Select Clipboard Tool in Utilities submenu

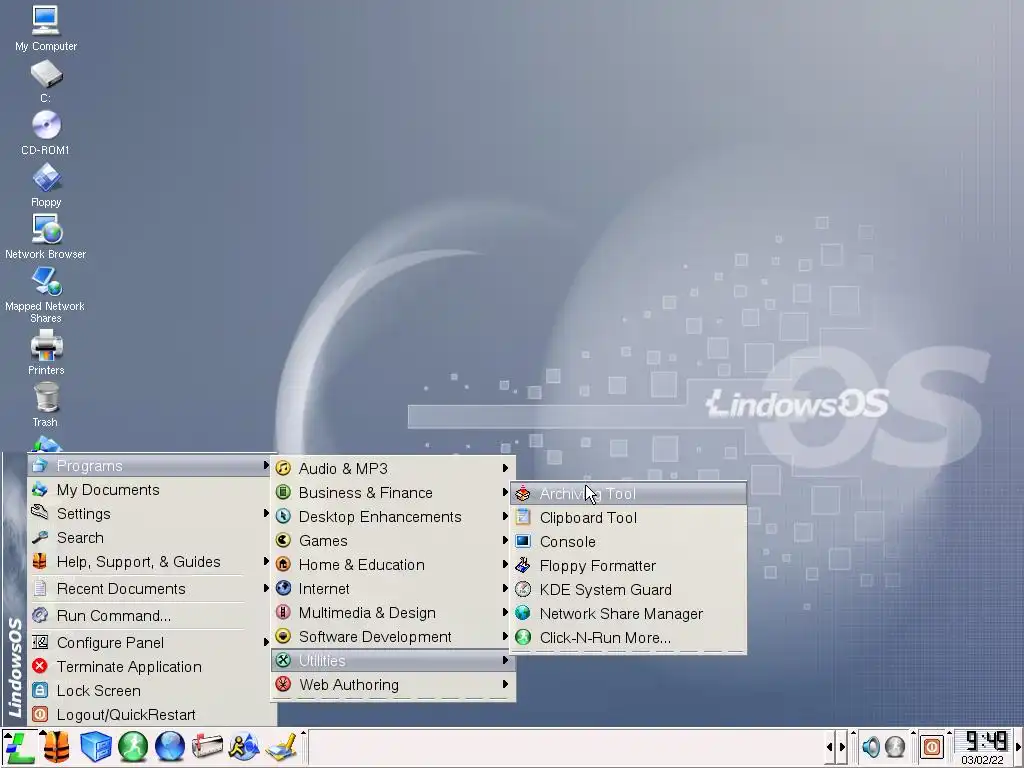(628, 518)
